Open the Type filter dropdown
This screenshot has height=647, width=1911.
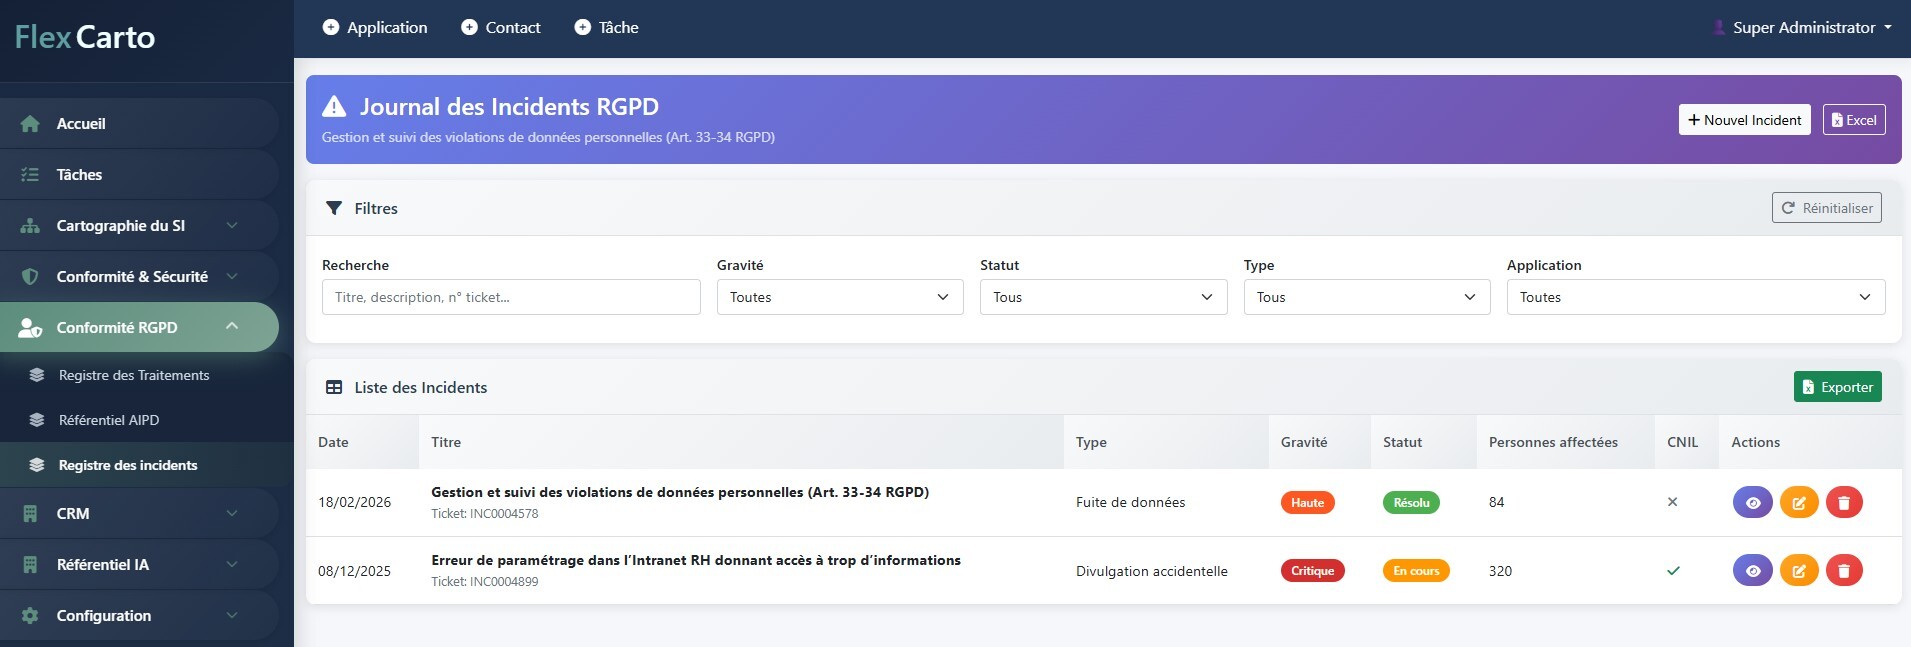coord(1367,297)
